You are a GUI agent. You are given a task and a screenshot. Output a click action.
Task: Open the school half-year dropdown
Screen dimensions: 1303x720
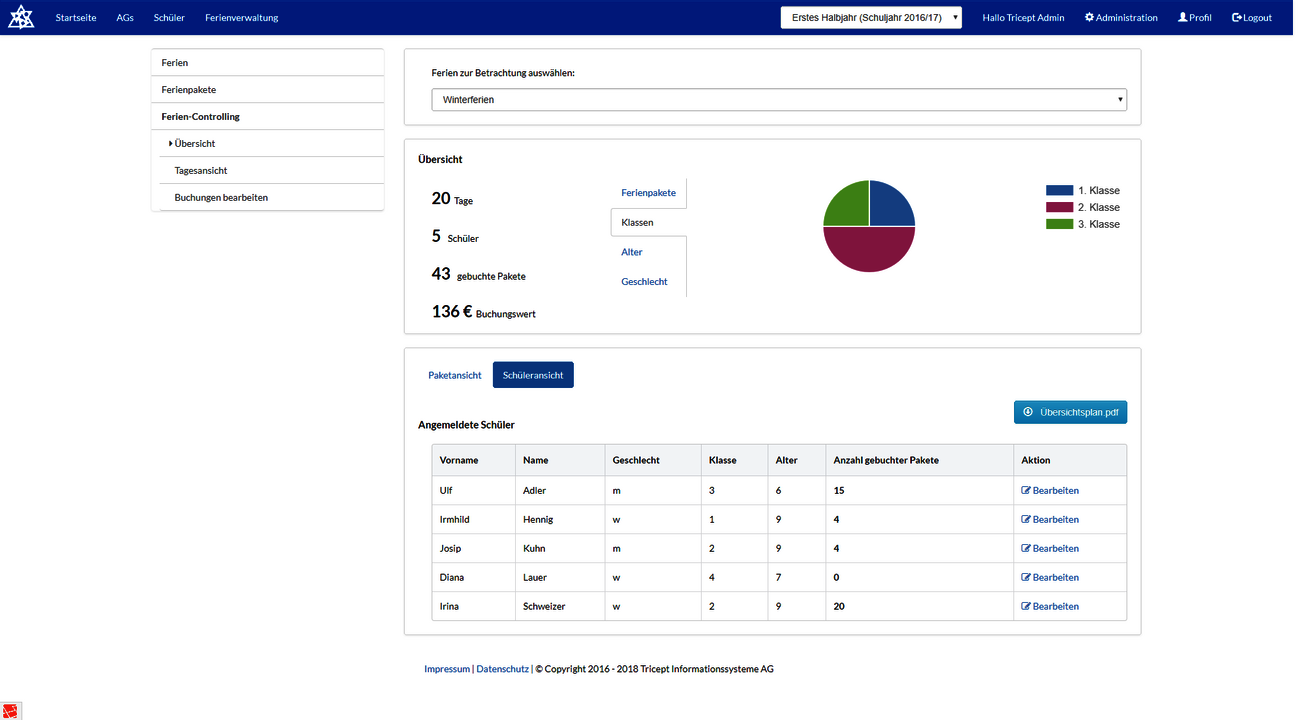click(871, 18)
